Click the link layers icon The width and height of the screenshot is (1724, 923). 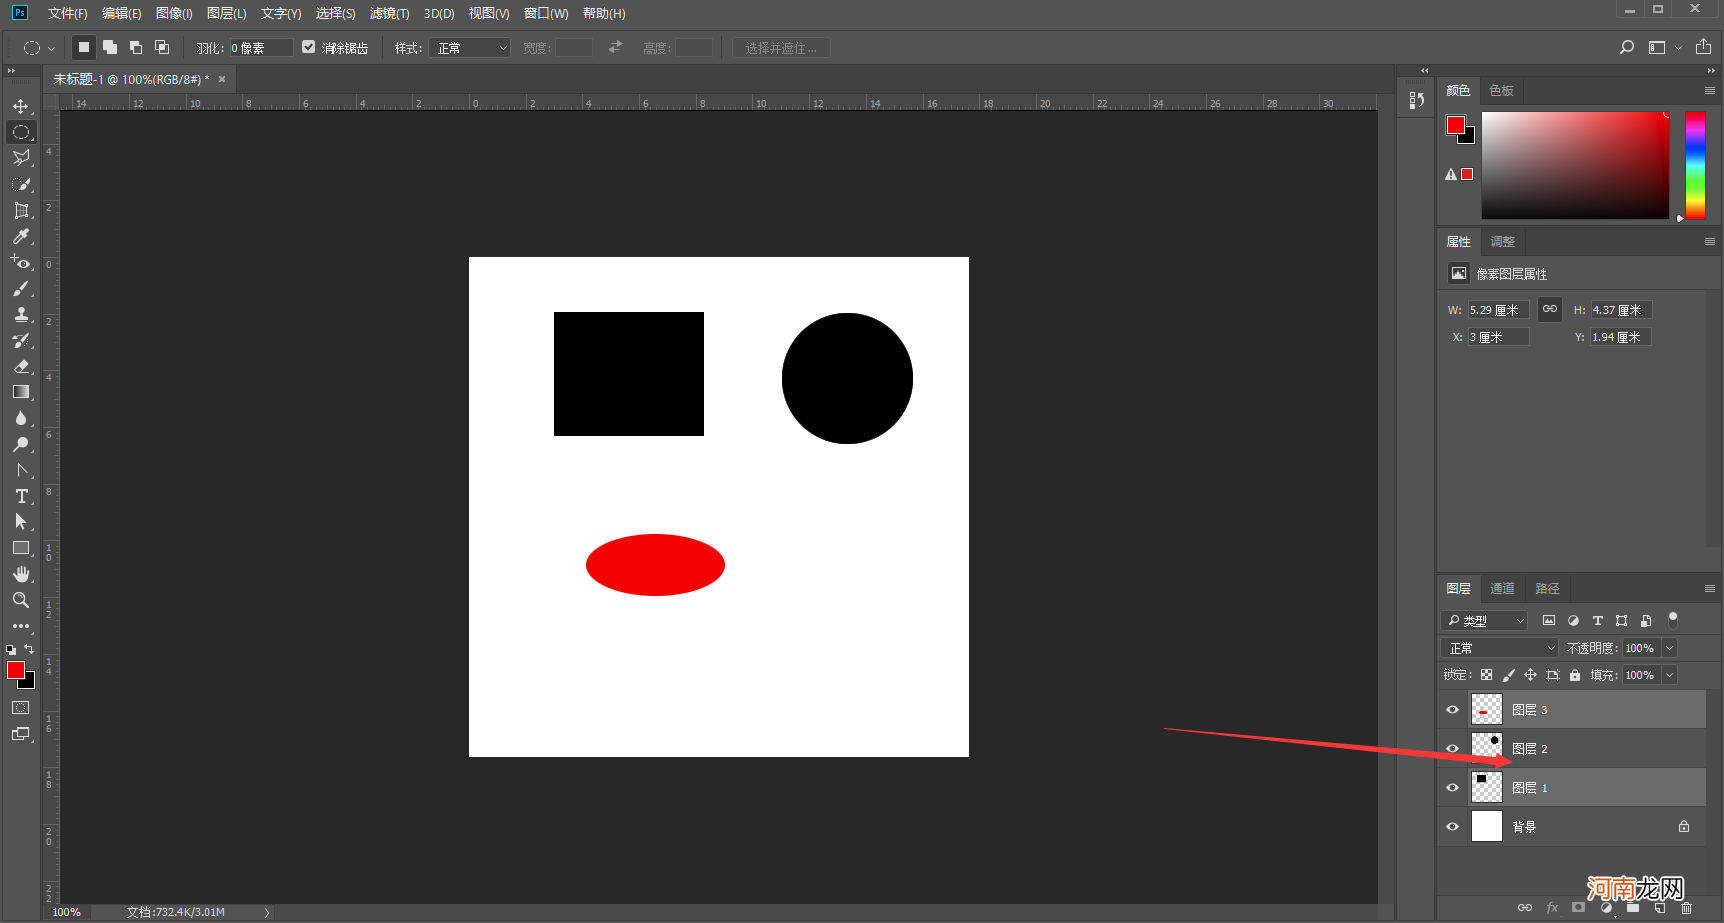pos(1525,908)
